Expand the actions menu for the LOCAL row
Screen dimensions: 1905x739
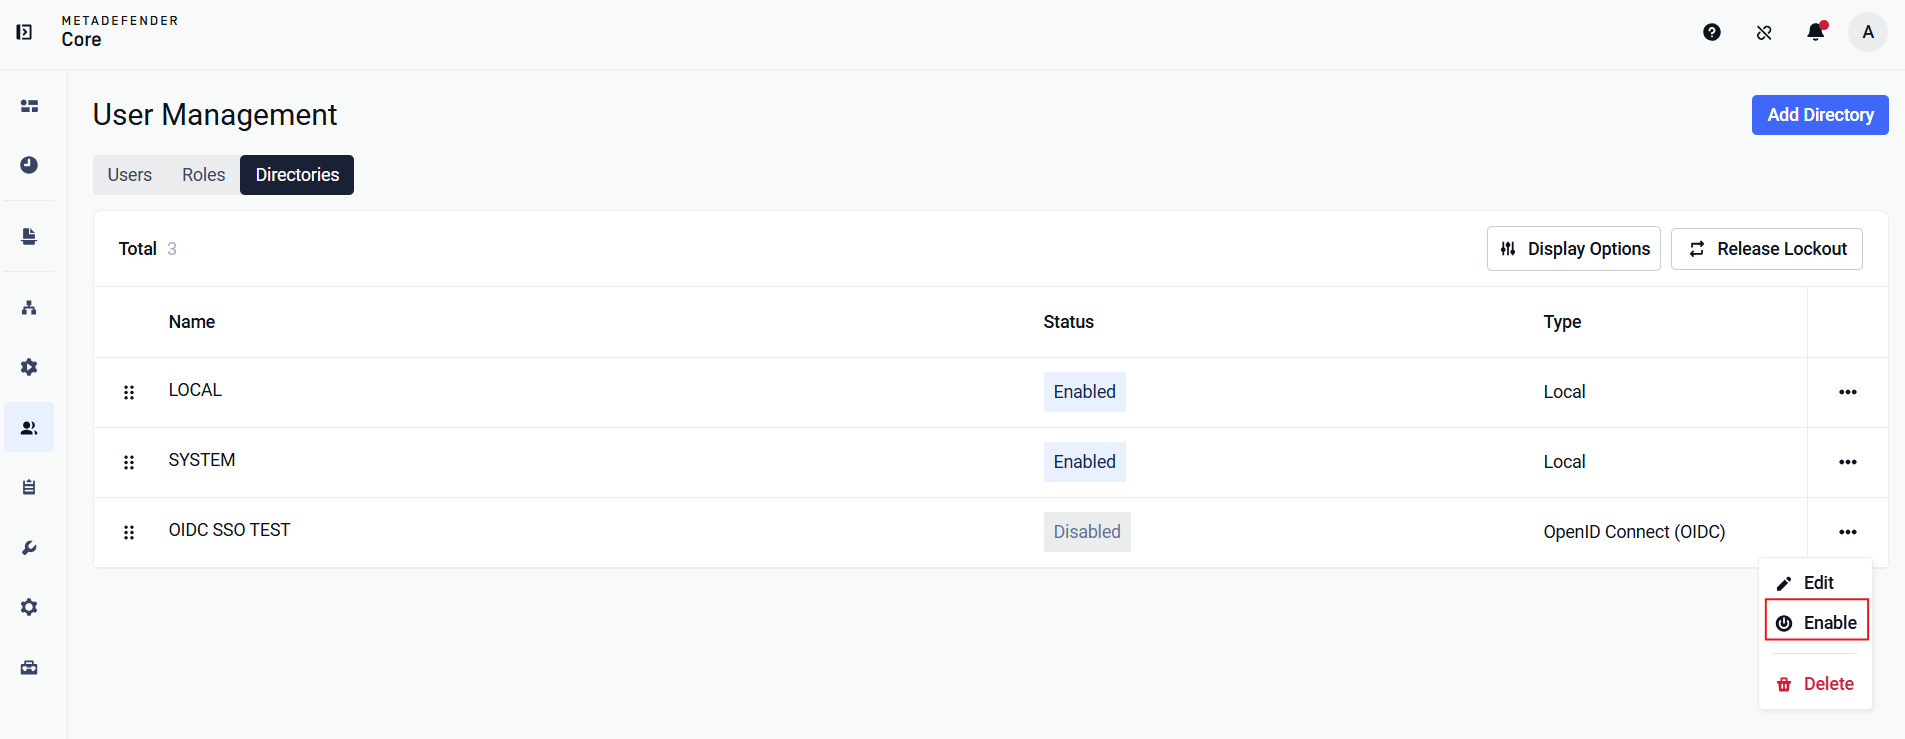1848,392
